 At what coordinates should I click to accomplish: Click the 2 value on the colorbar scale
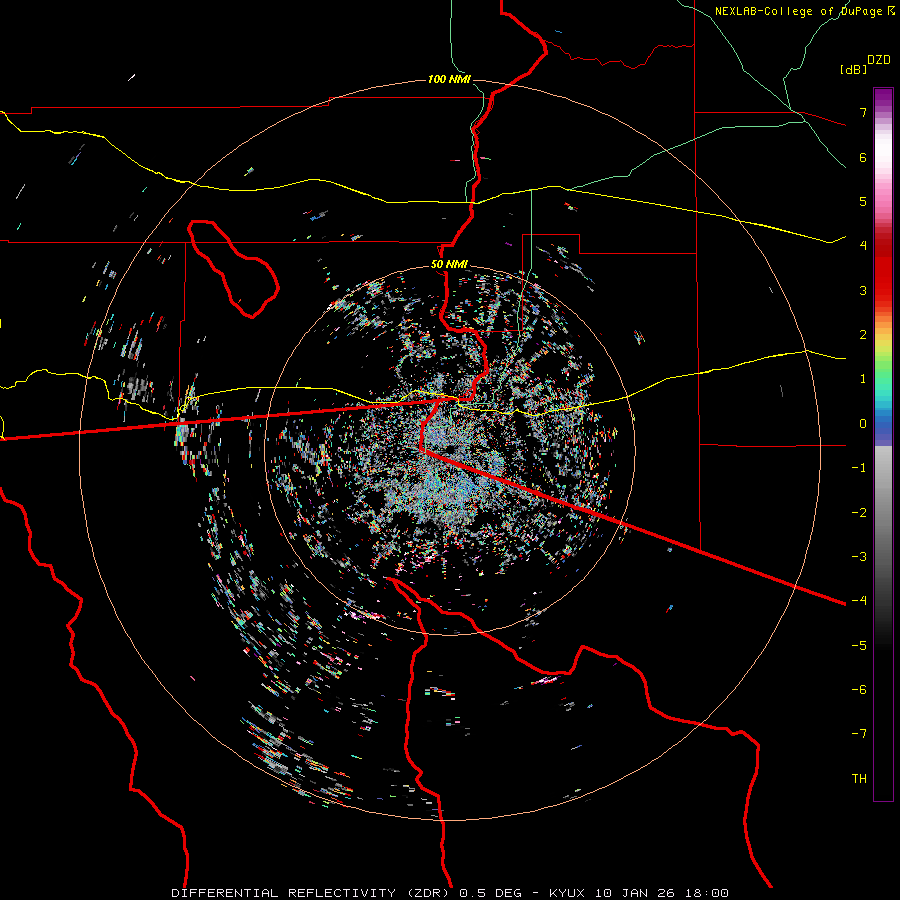(x=863, y=335)
